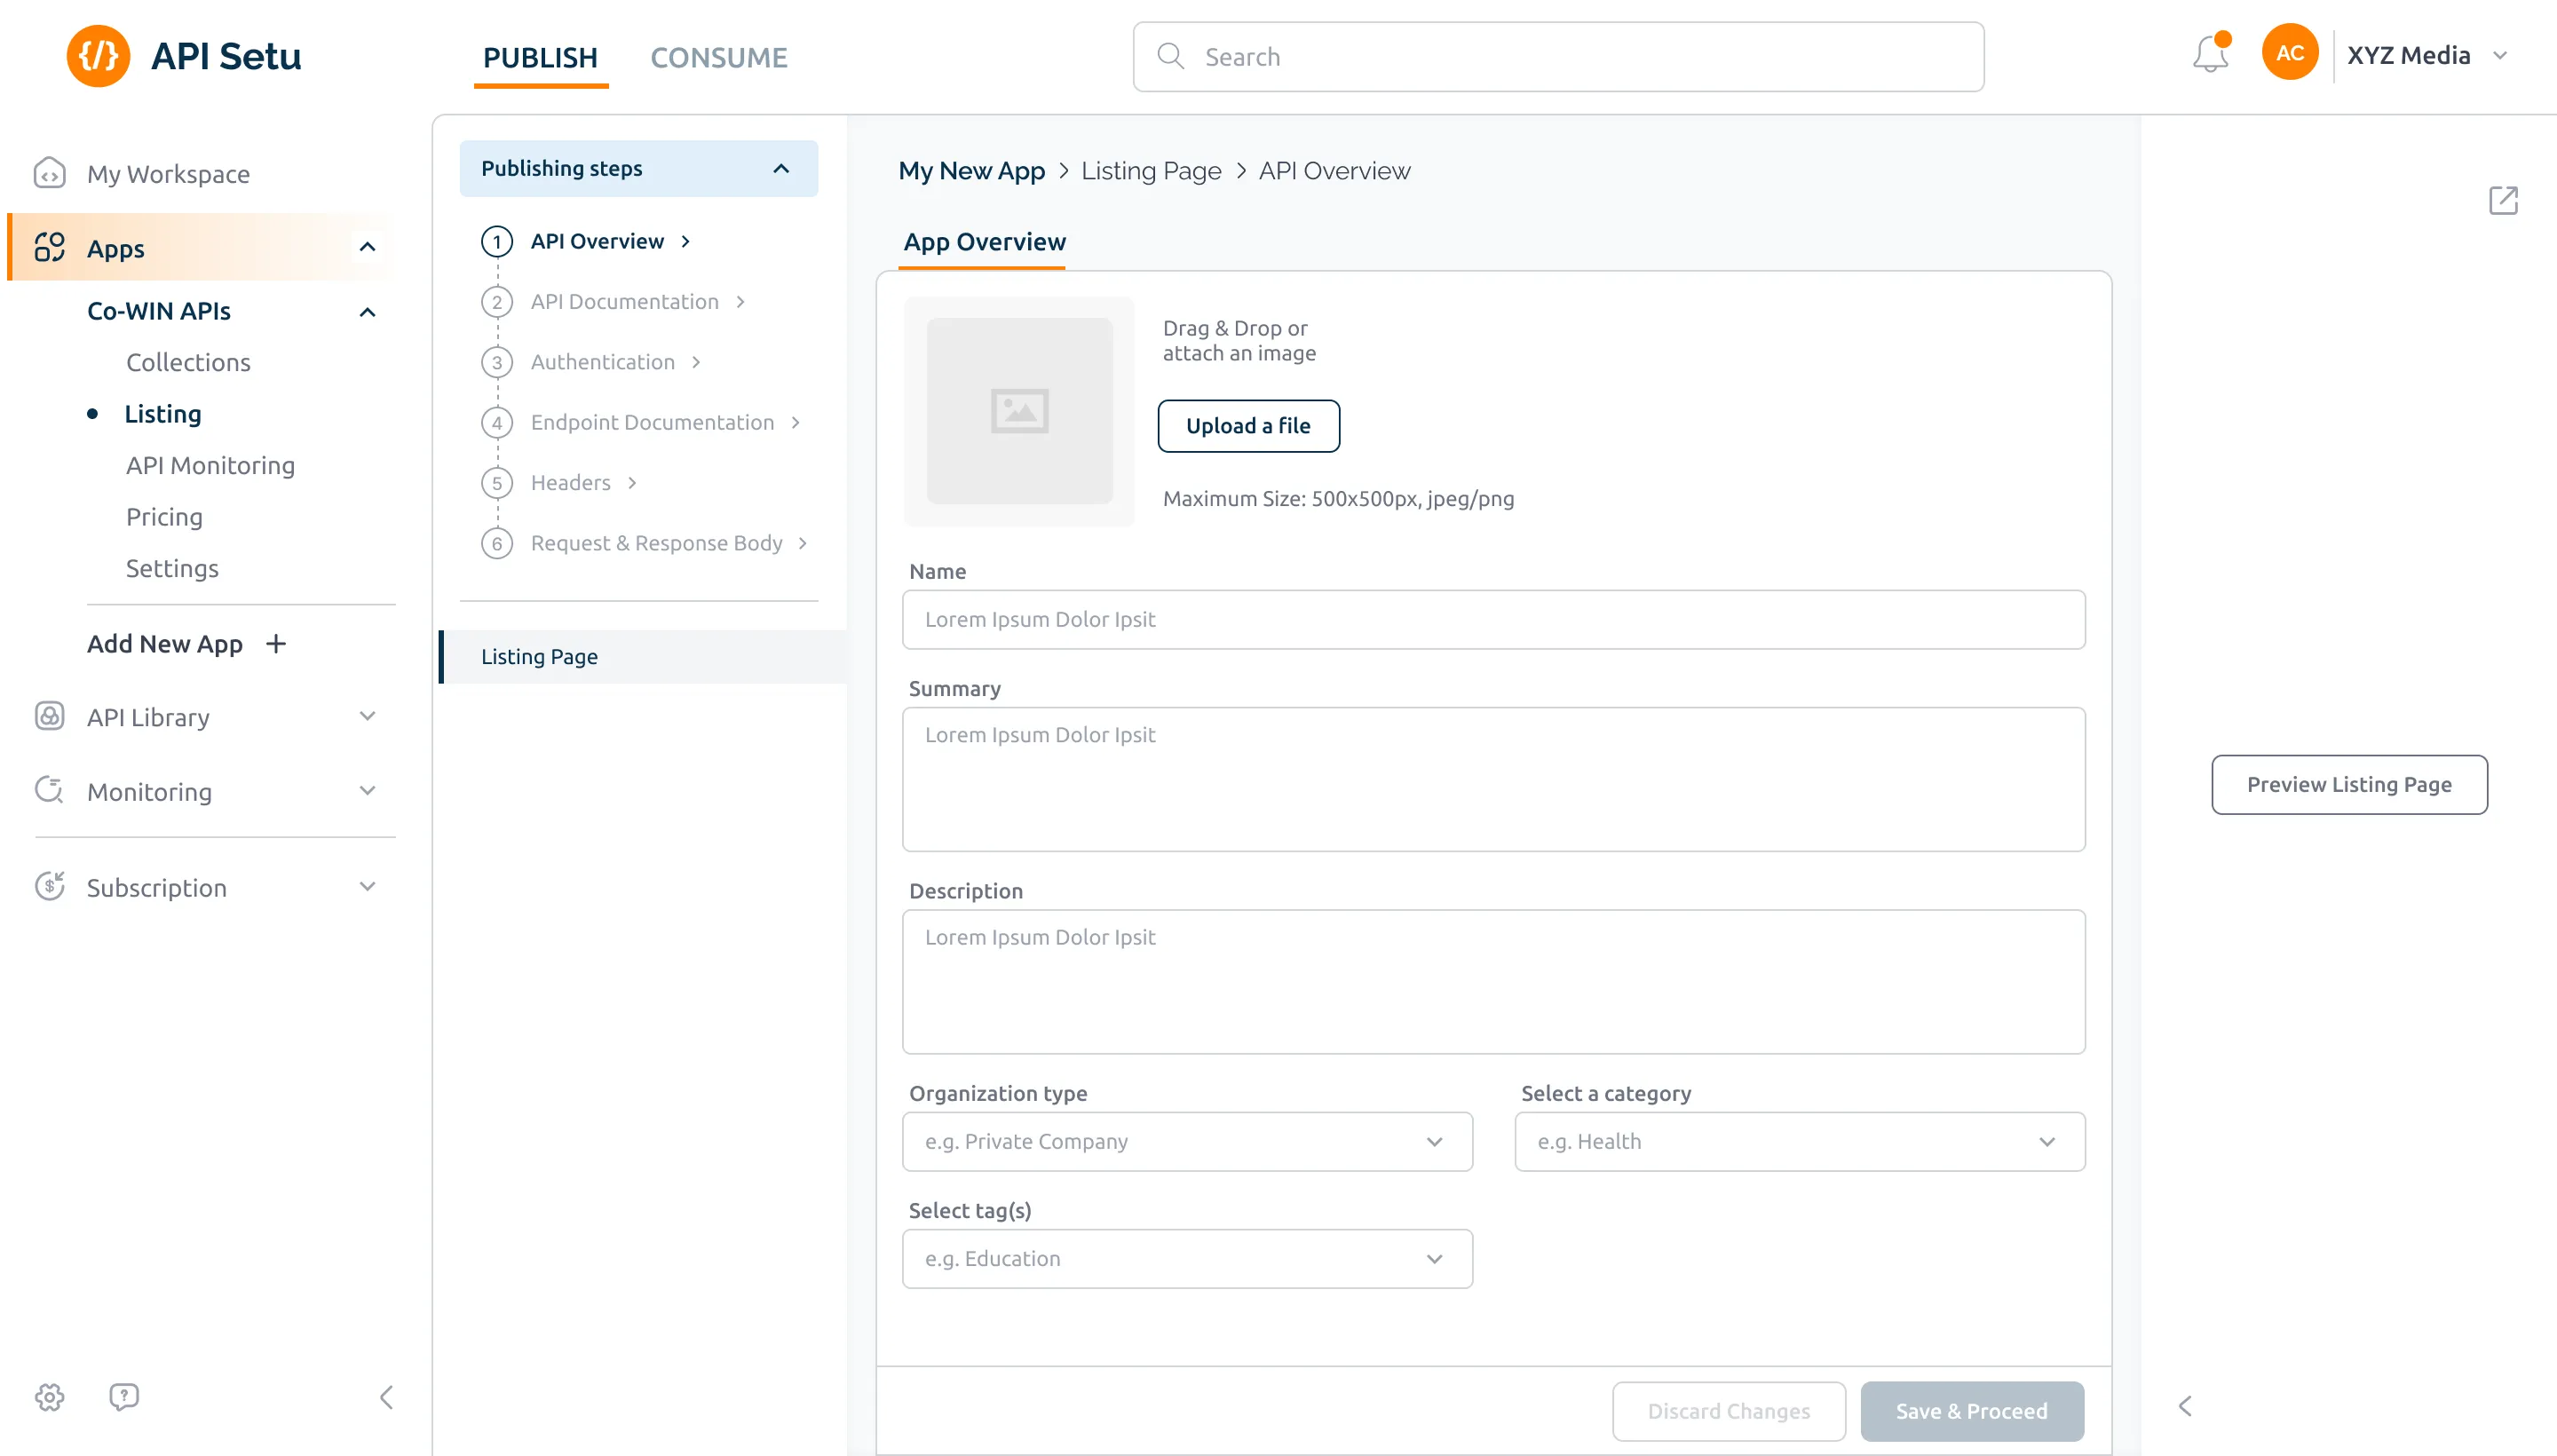This screenshot has height=1456, width=2557.
Task: Select the Listing Page panel item
Action: coord(642,657)
